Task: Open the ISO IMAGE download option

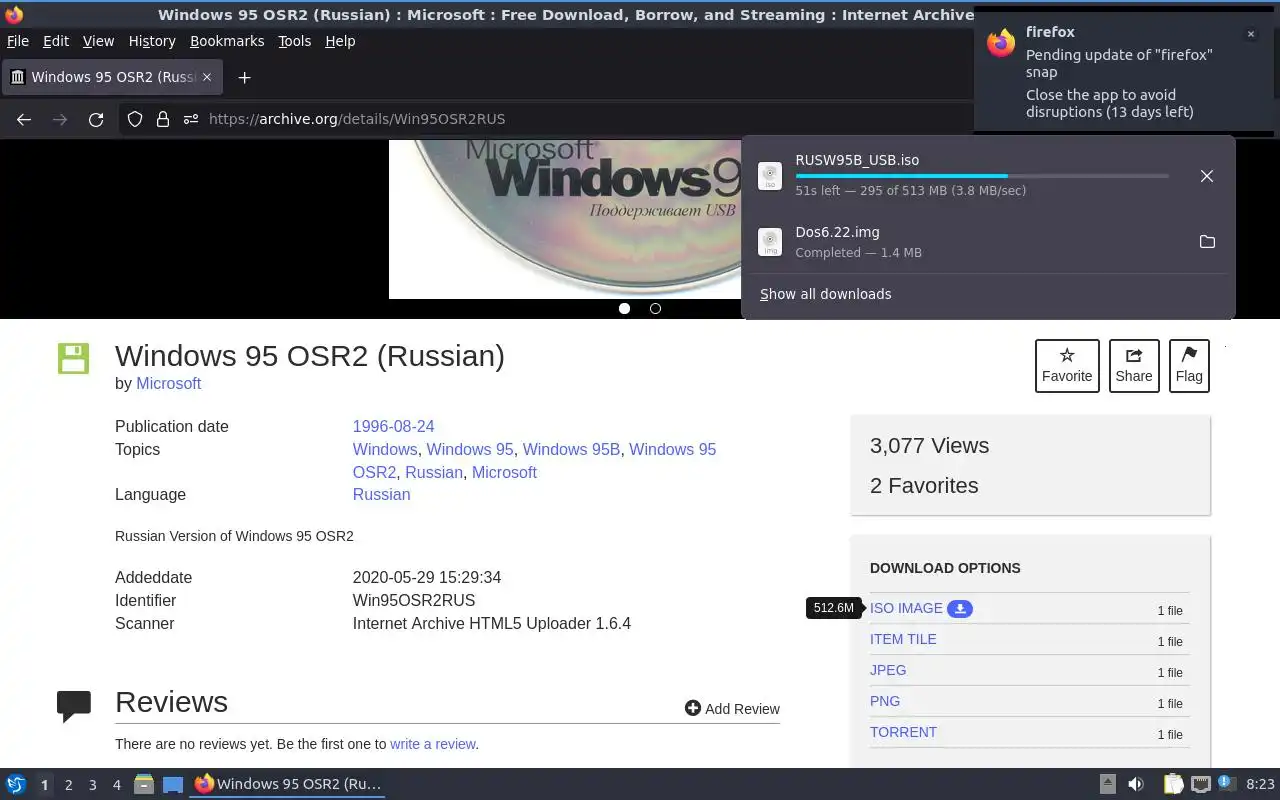Action: pyautogui.click(x=906, y=608)
